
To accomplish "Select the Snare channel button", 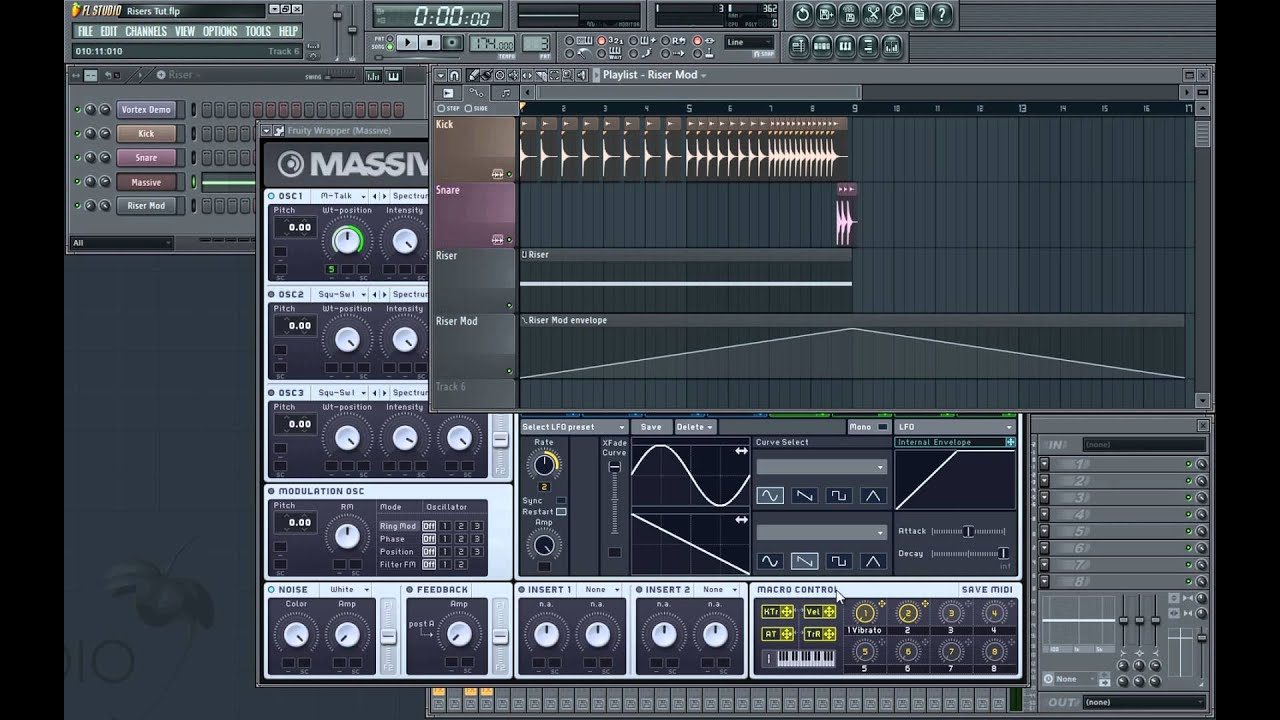I will (146, 157).
